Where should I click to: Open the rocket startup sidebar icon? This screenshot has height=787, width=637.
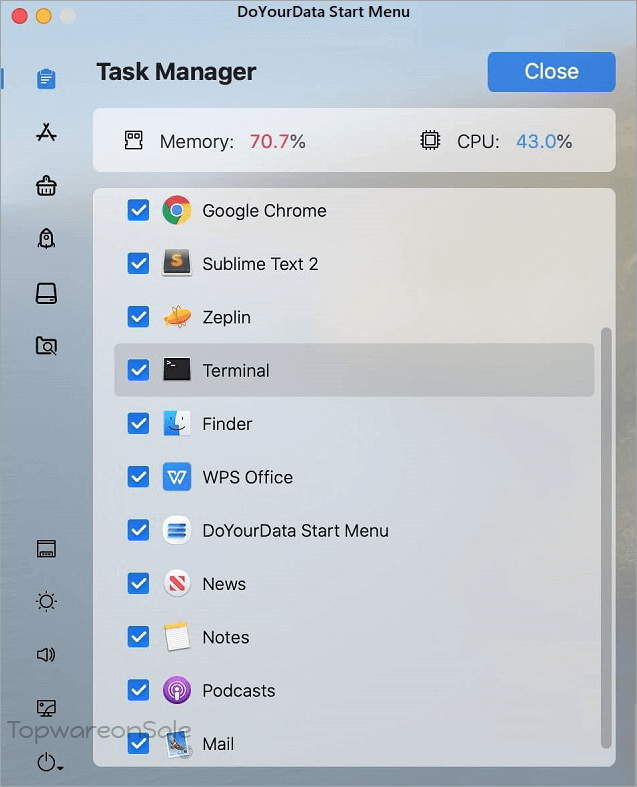click(x=46, y=238)
